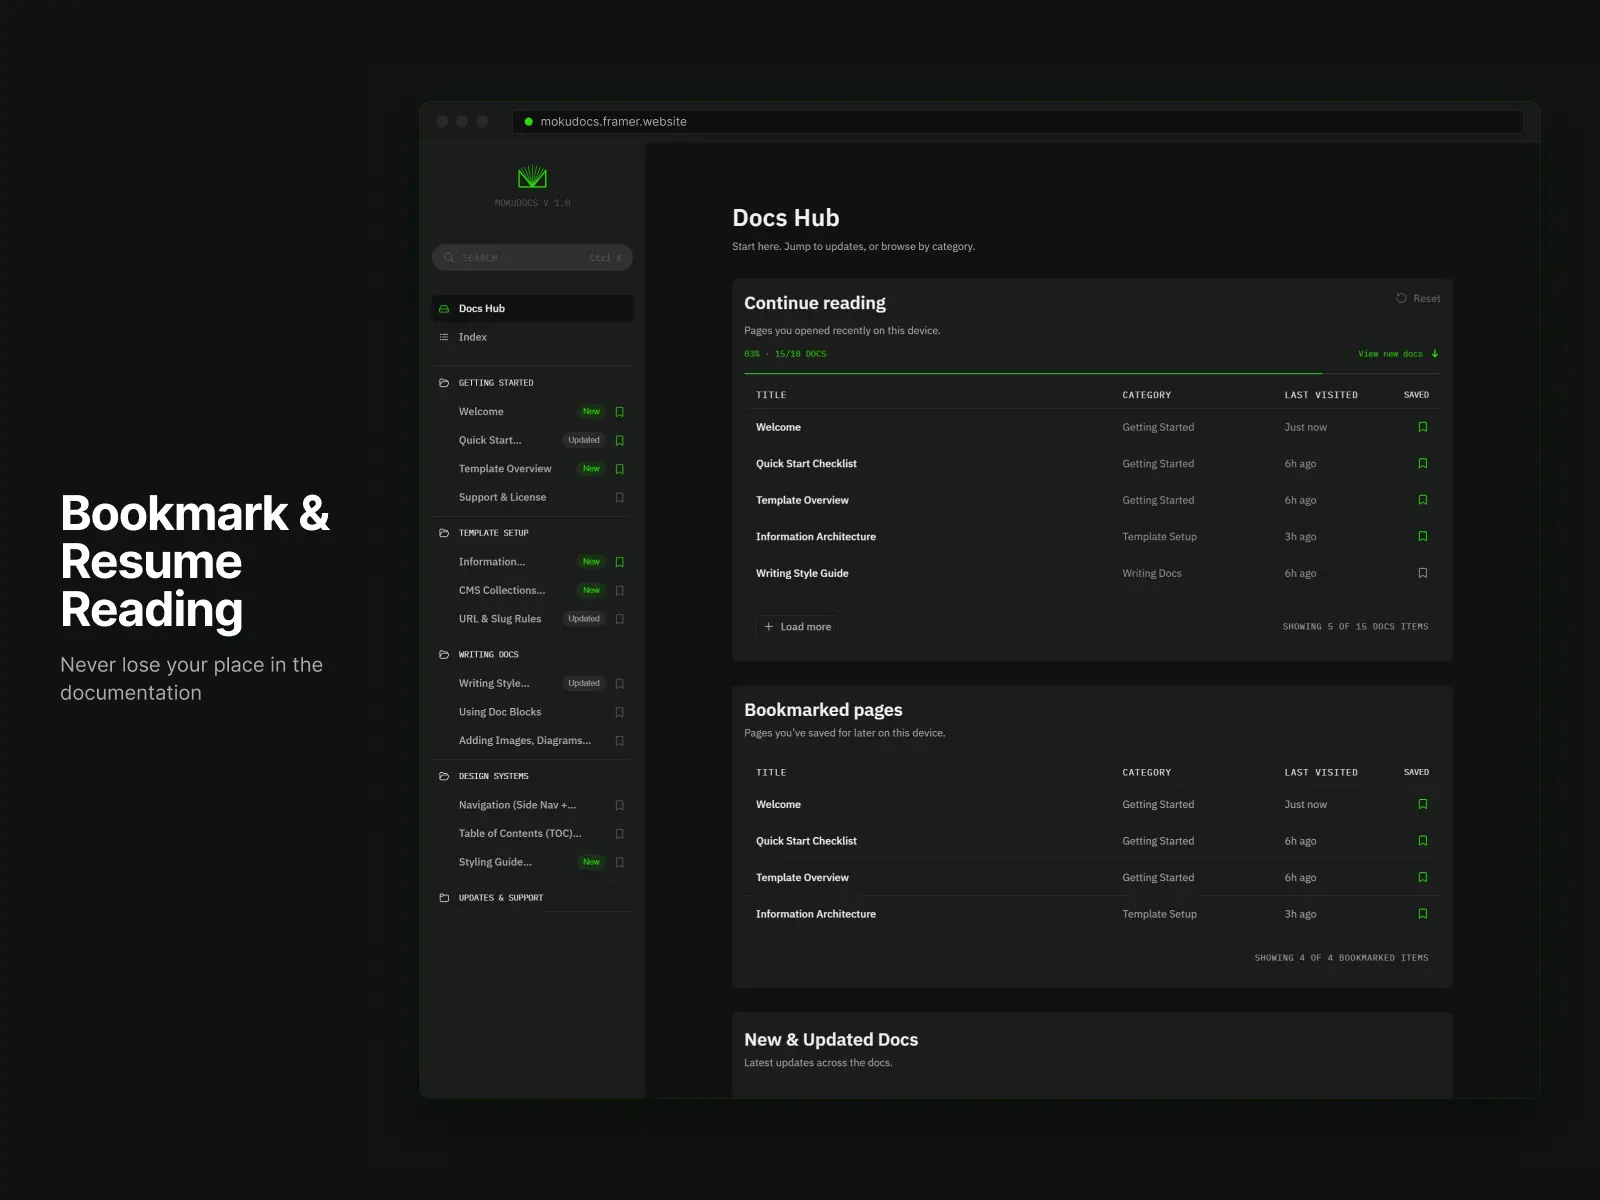
Task: Unsave Template Overview in Continue reading
Action: [x=1423, y=500]
